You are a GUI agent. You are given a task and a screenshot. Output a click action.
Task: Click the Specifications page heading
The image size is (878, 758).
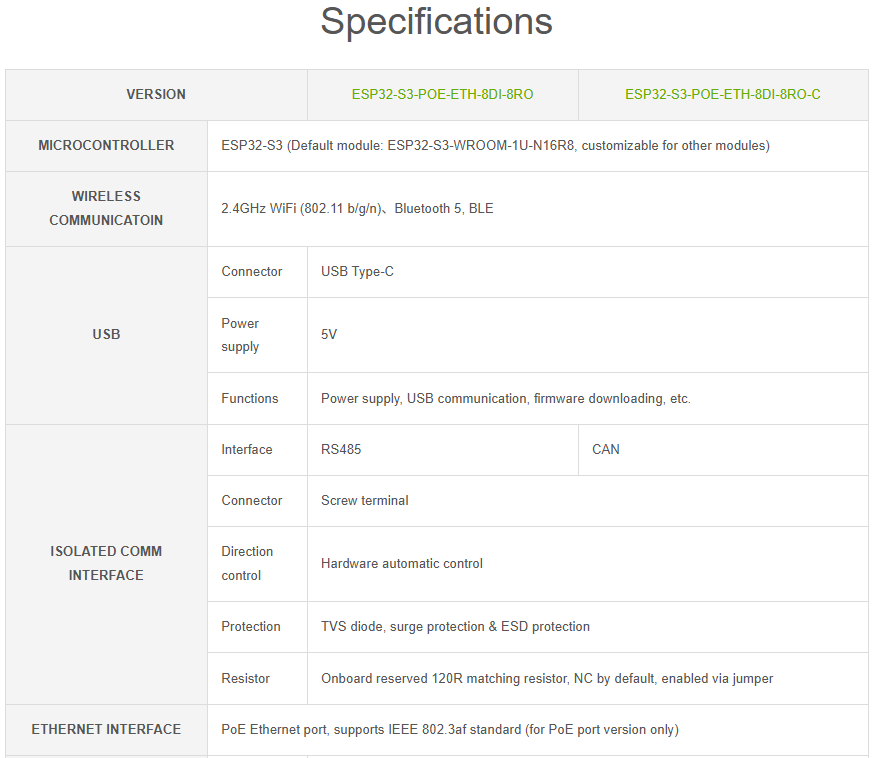[436, 22]
